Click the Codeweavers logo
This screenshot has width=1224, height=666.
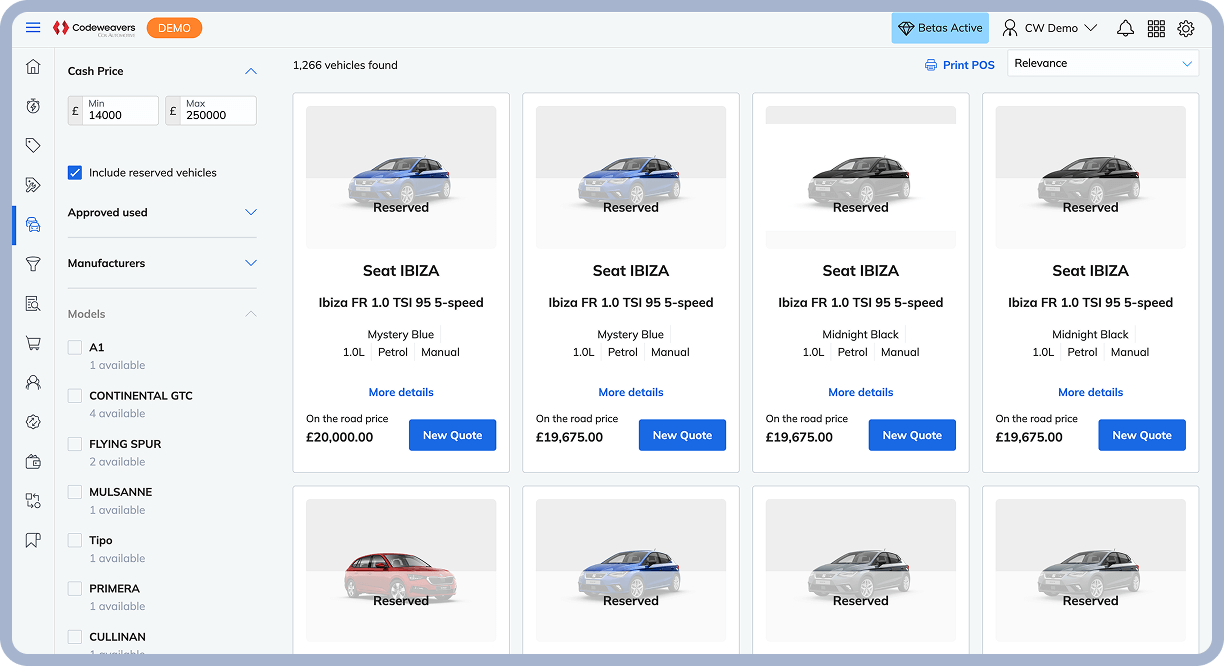tap(94, 28)
